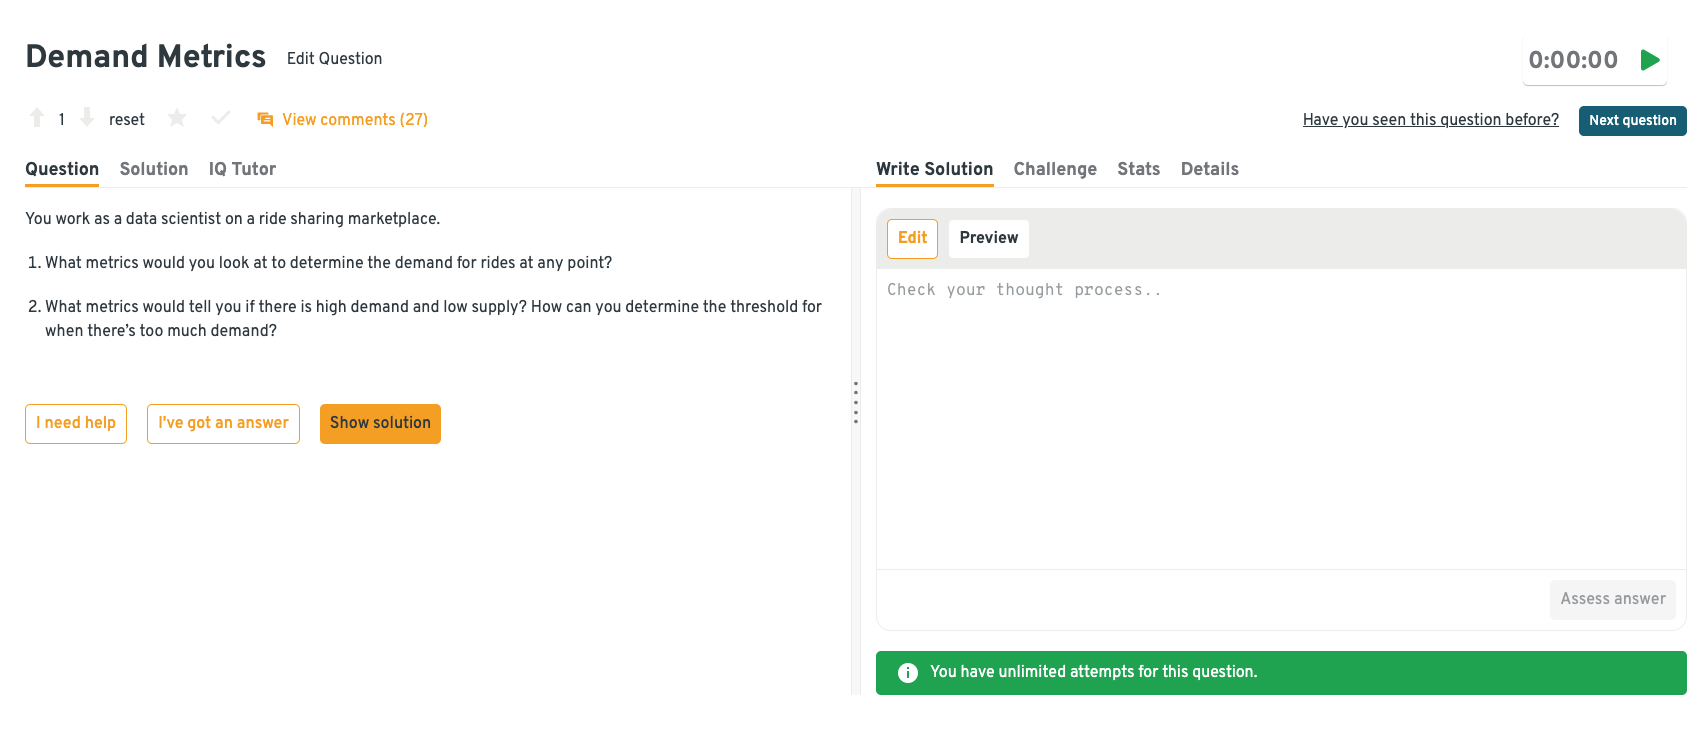Click the Show solution button
This screenshot has height=738, width=1707.
pos(380,423)
